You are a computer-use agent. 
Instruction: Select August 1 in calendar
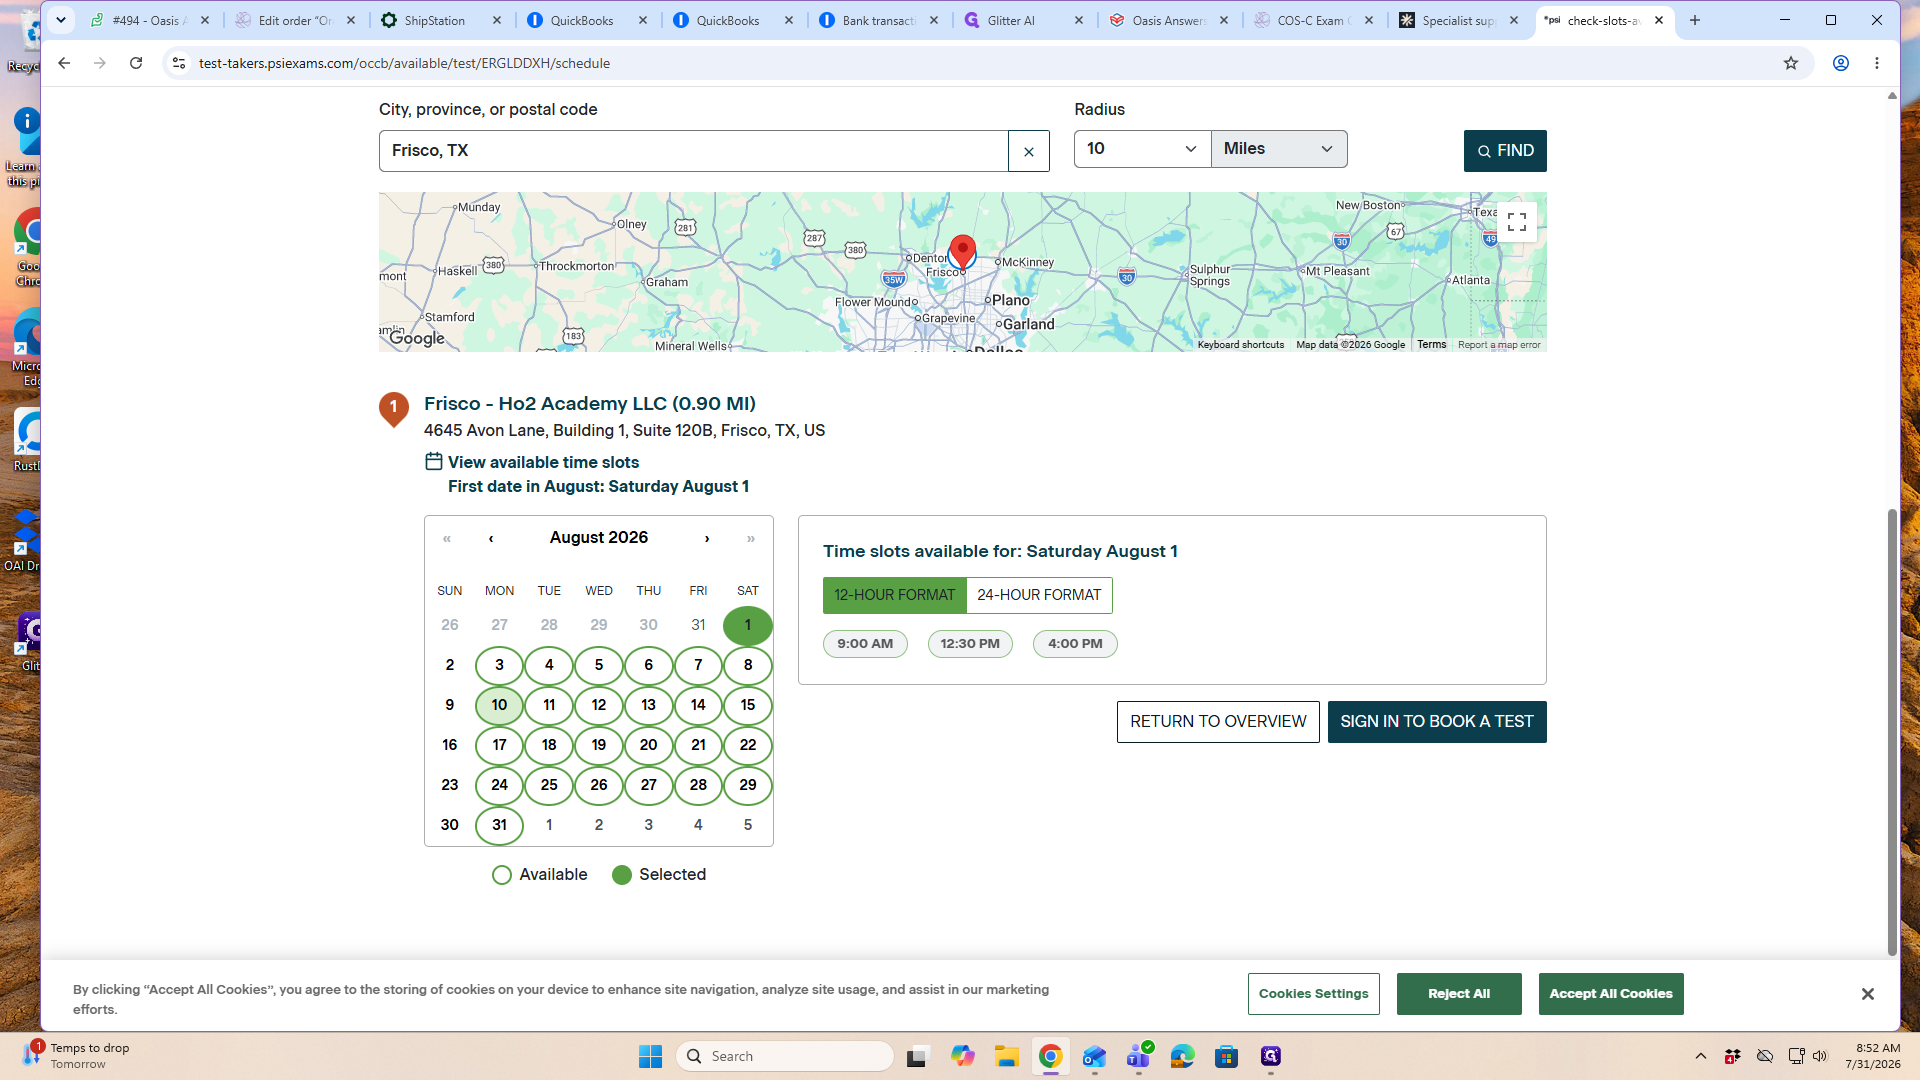[748, 625]
